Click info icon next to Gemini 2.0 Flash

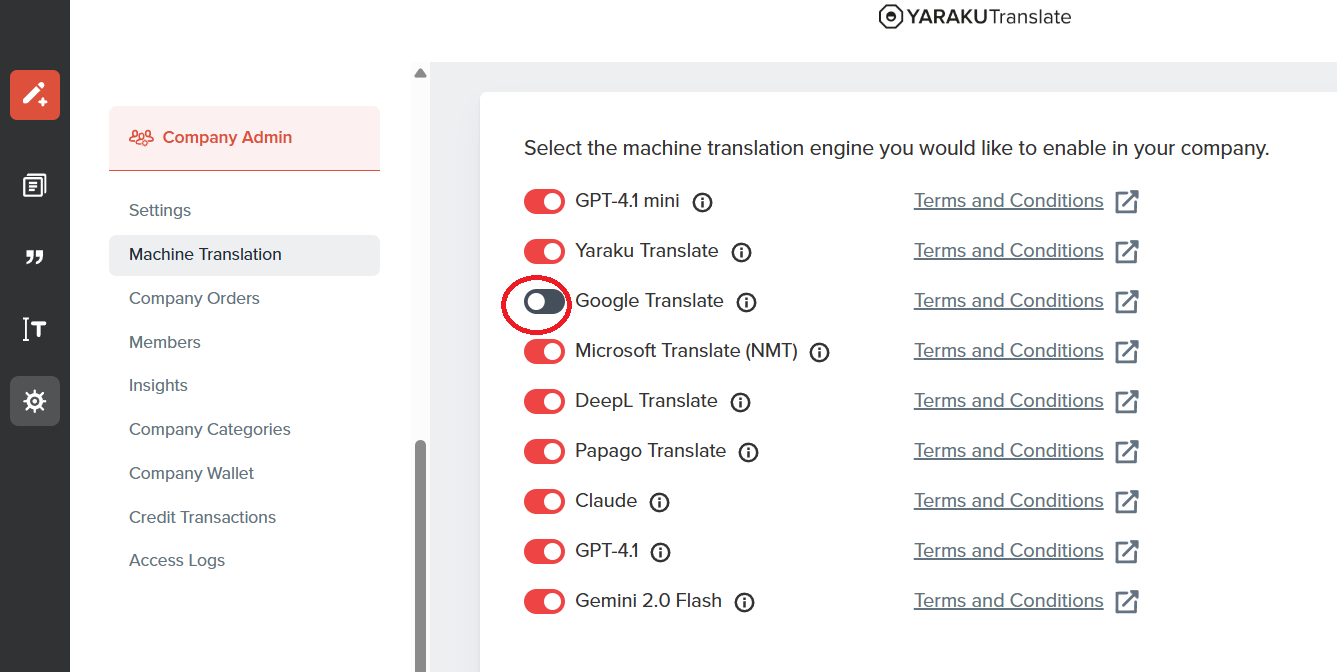744,602
